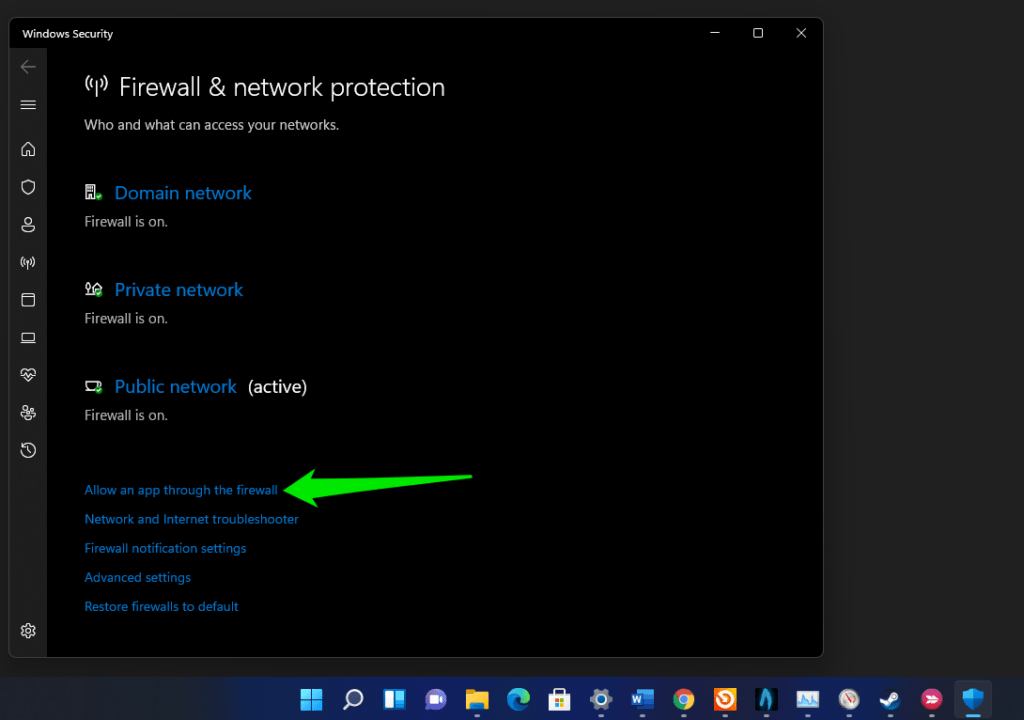Image resolution: width=1024 pixels, height=720 pixels.
Task: Launch Microsoft Word from the taskbar
Action: pos(641,699)
